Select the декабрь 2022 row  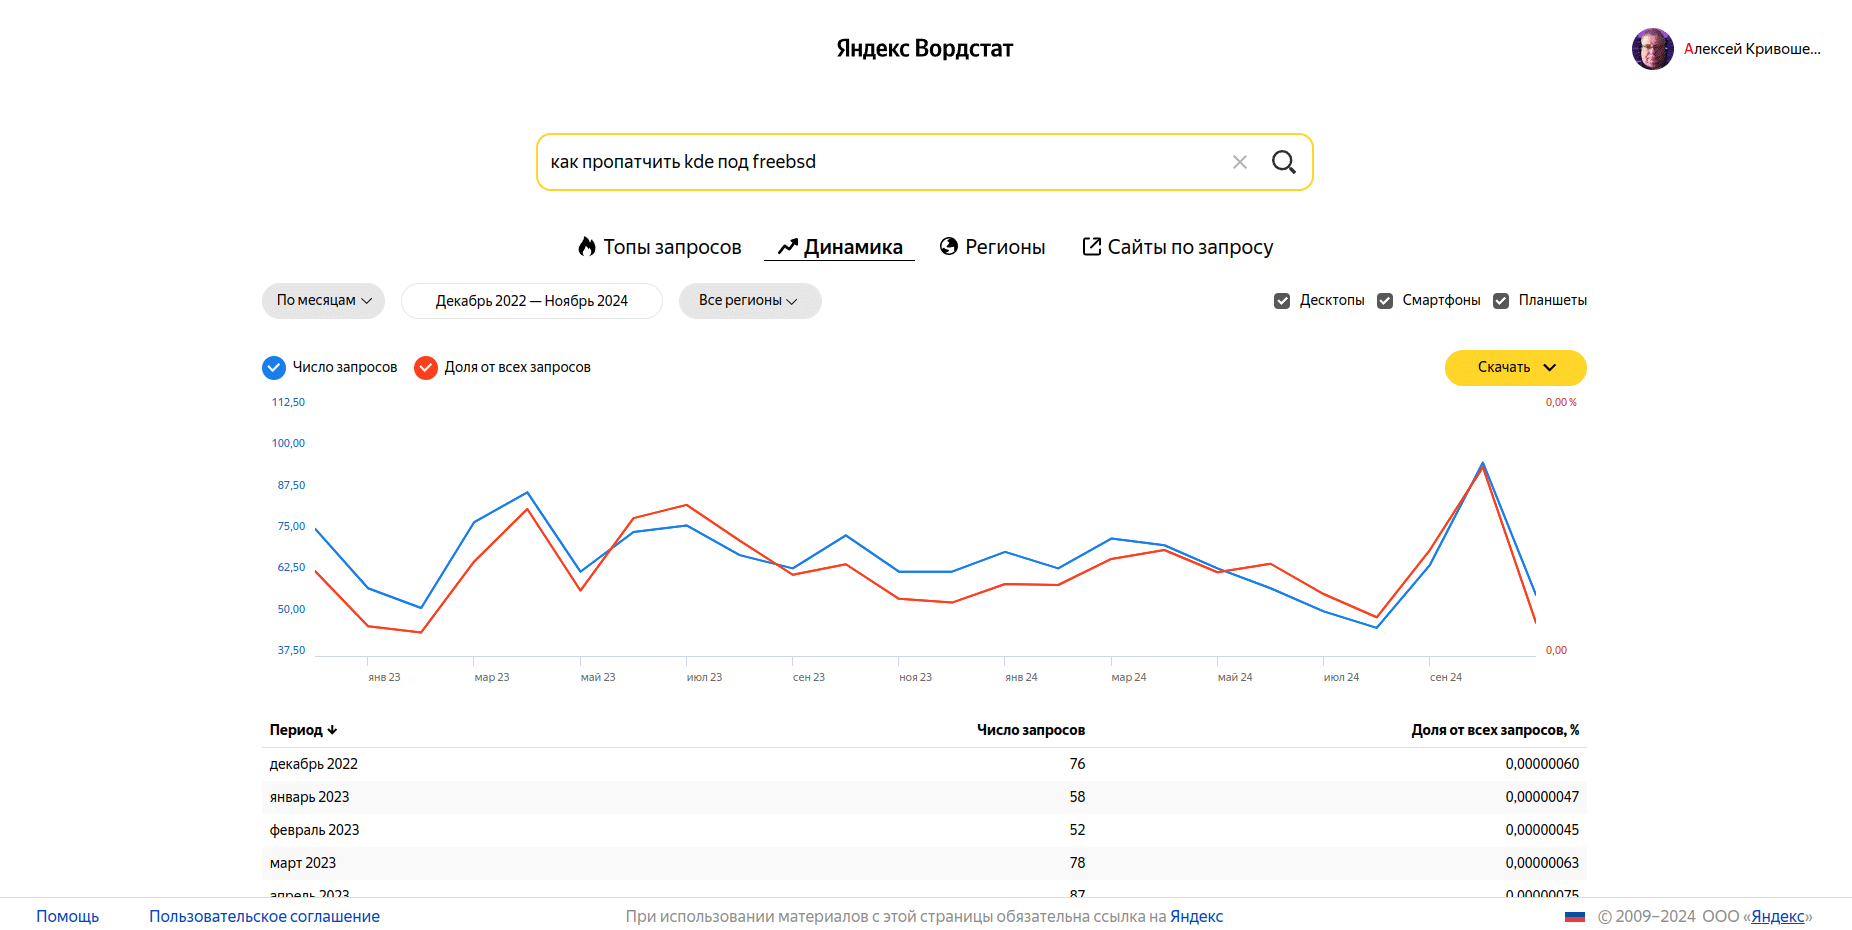click(x=924, y=764)
